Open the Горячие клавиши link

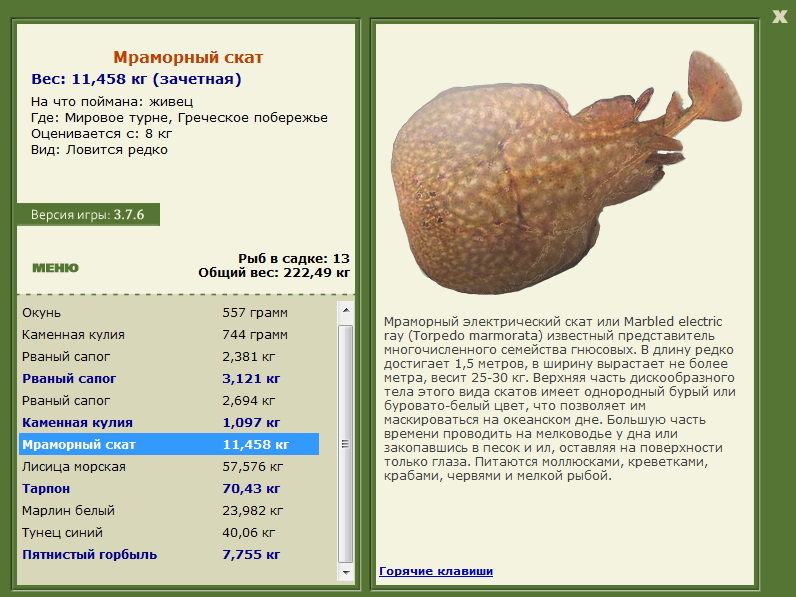[x=436, y=571]
